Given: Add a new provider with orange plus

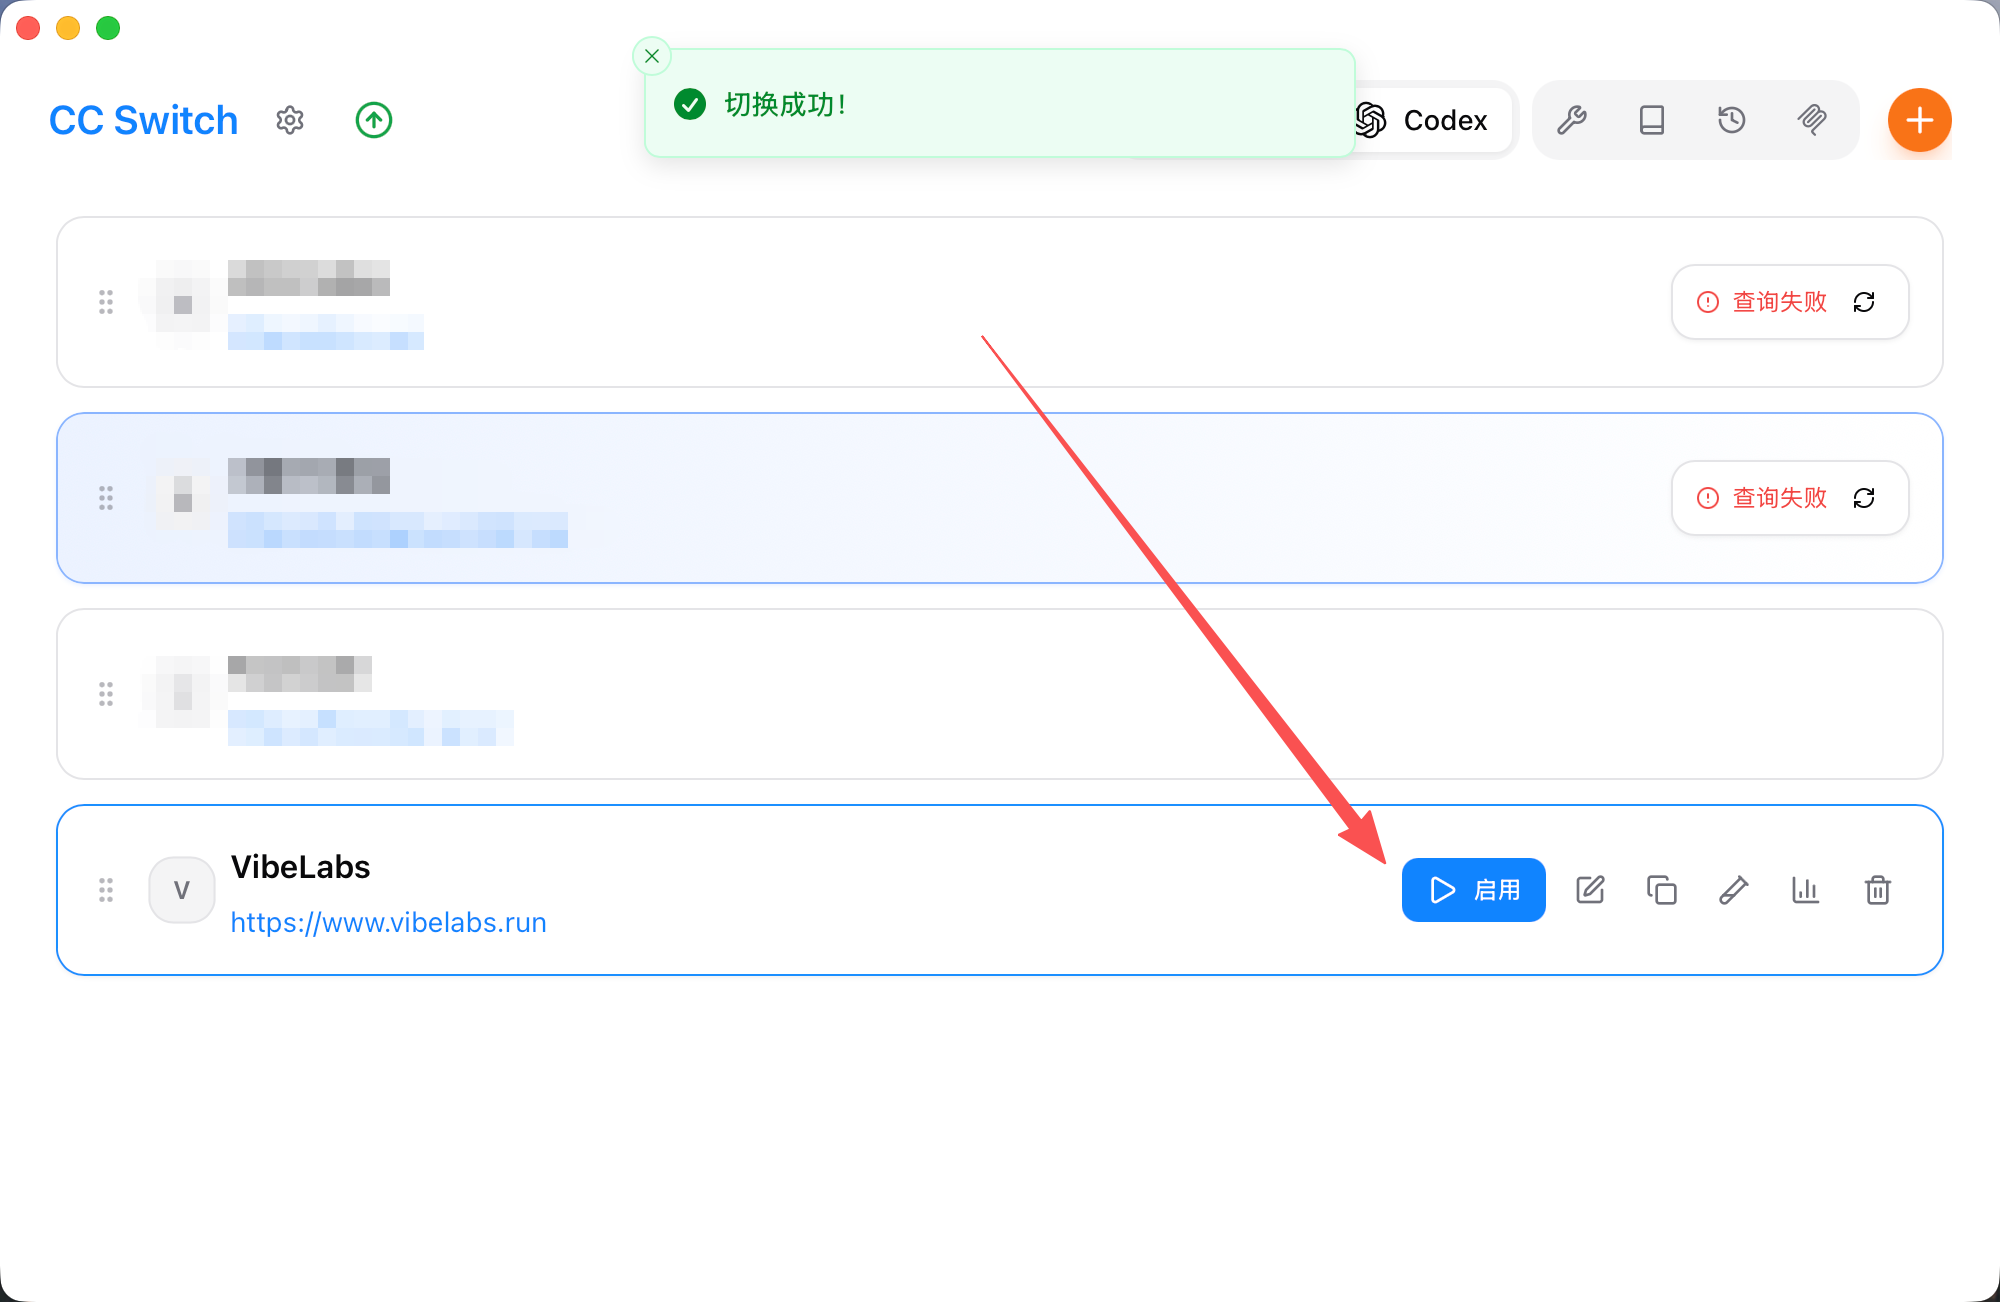Looking at the screenshot, I should [x=1919, y=120].
